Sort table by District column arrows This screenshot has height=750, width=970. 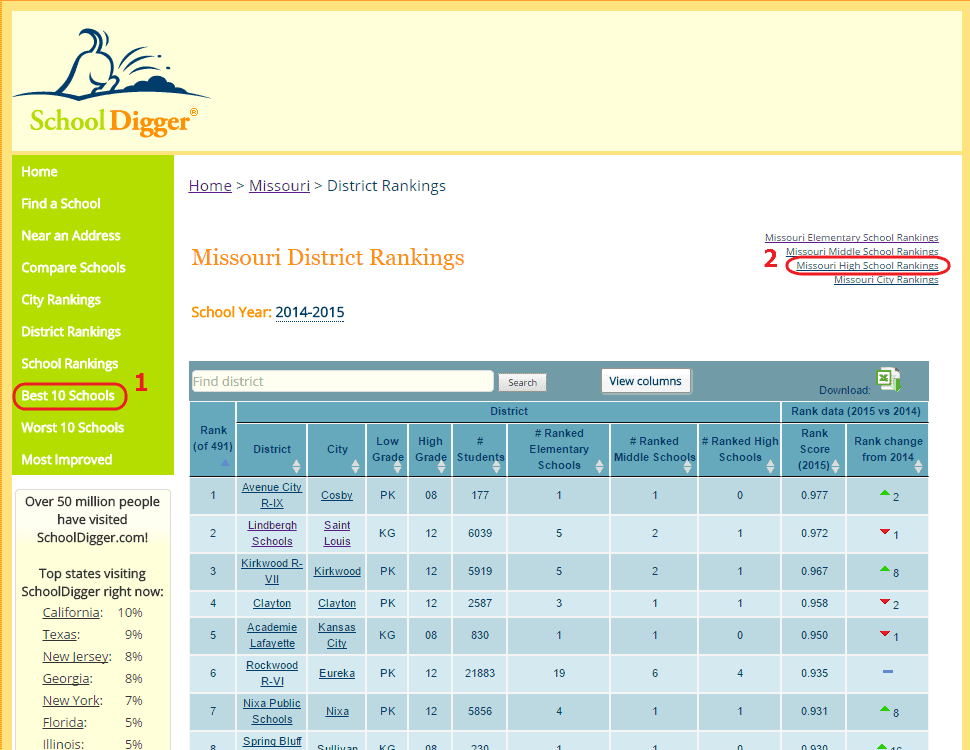coord(297,466)
